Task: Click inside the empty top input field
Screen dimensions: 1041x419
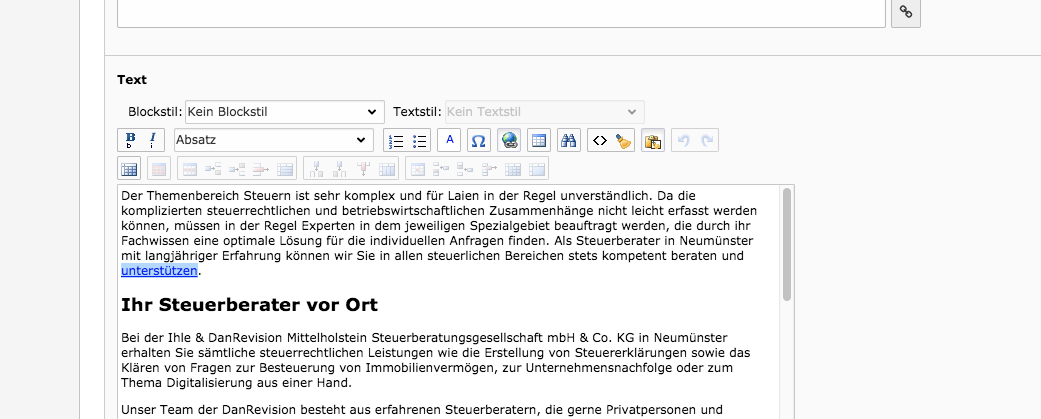Action: (500, 11)
